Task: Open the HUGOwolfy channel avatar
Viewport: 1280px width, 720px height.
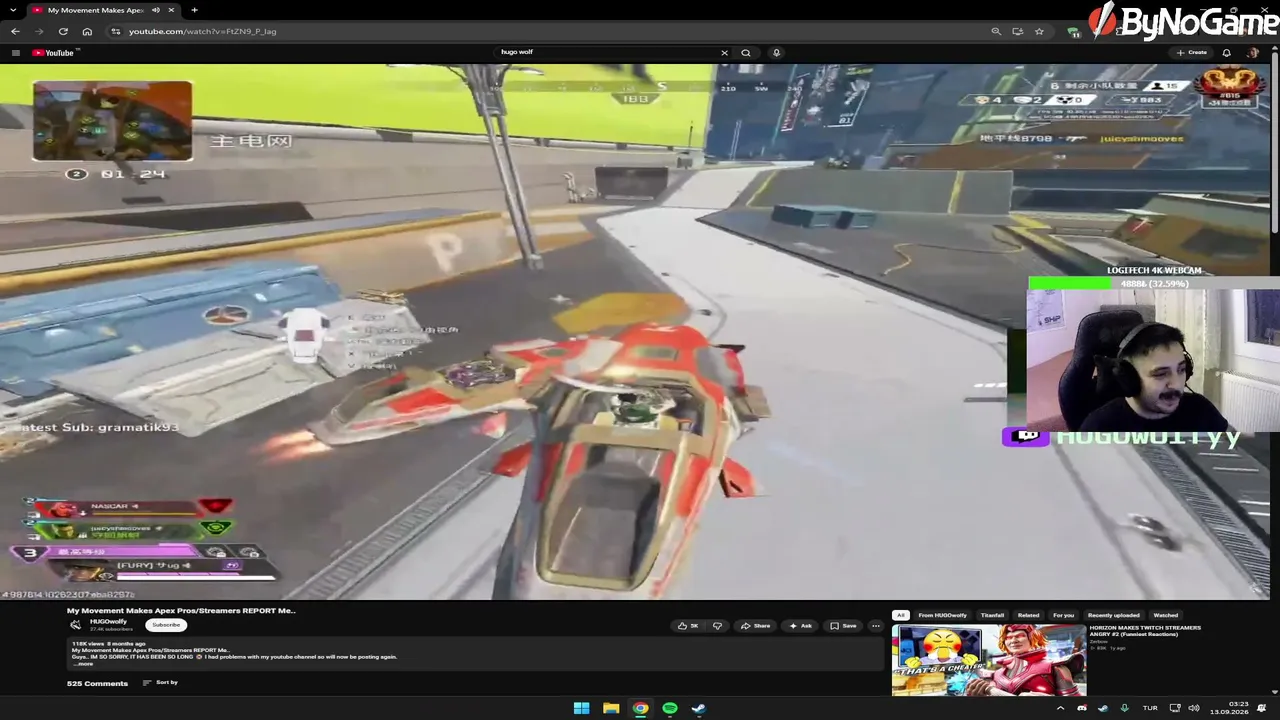Action: coord(75,625)
